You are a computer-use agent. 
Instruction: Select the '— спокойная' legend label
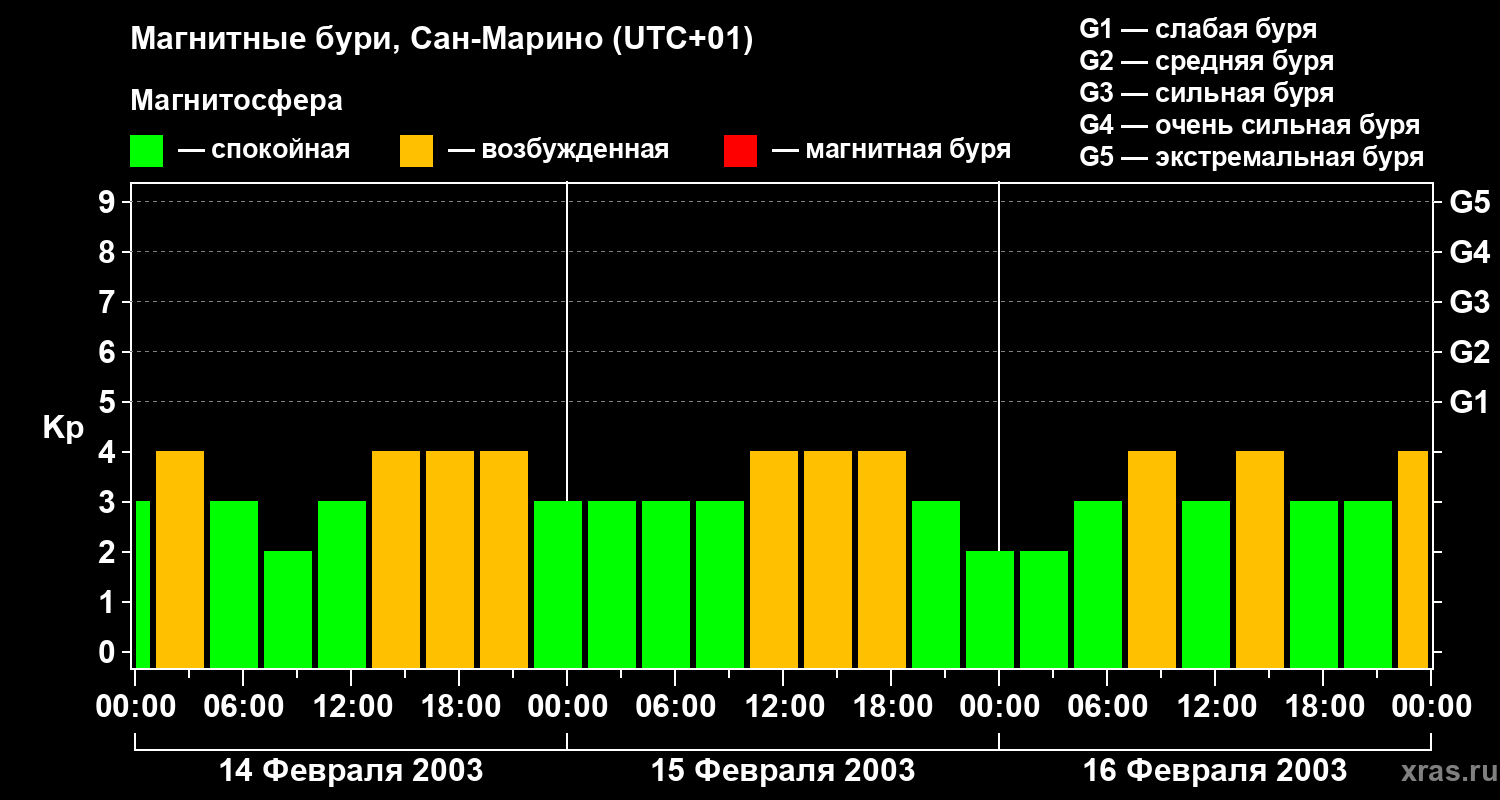pyautogui.click(x=264, y=150)
